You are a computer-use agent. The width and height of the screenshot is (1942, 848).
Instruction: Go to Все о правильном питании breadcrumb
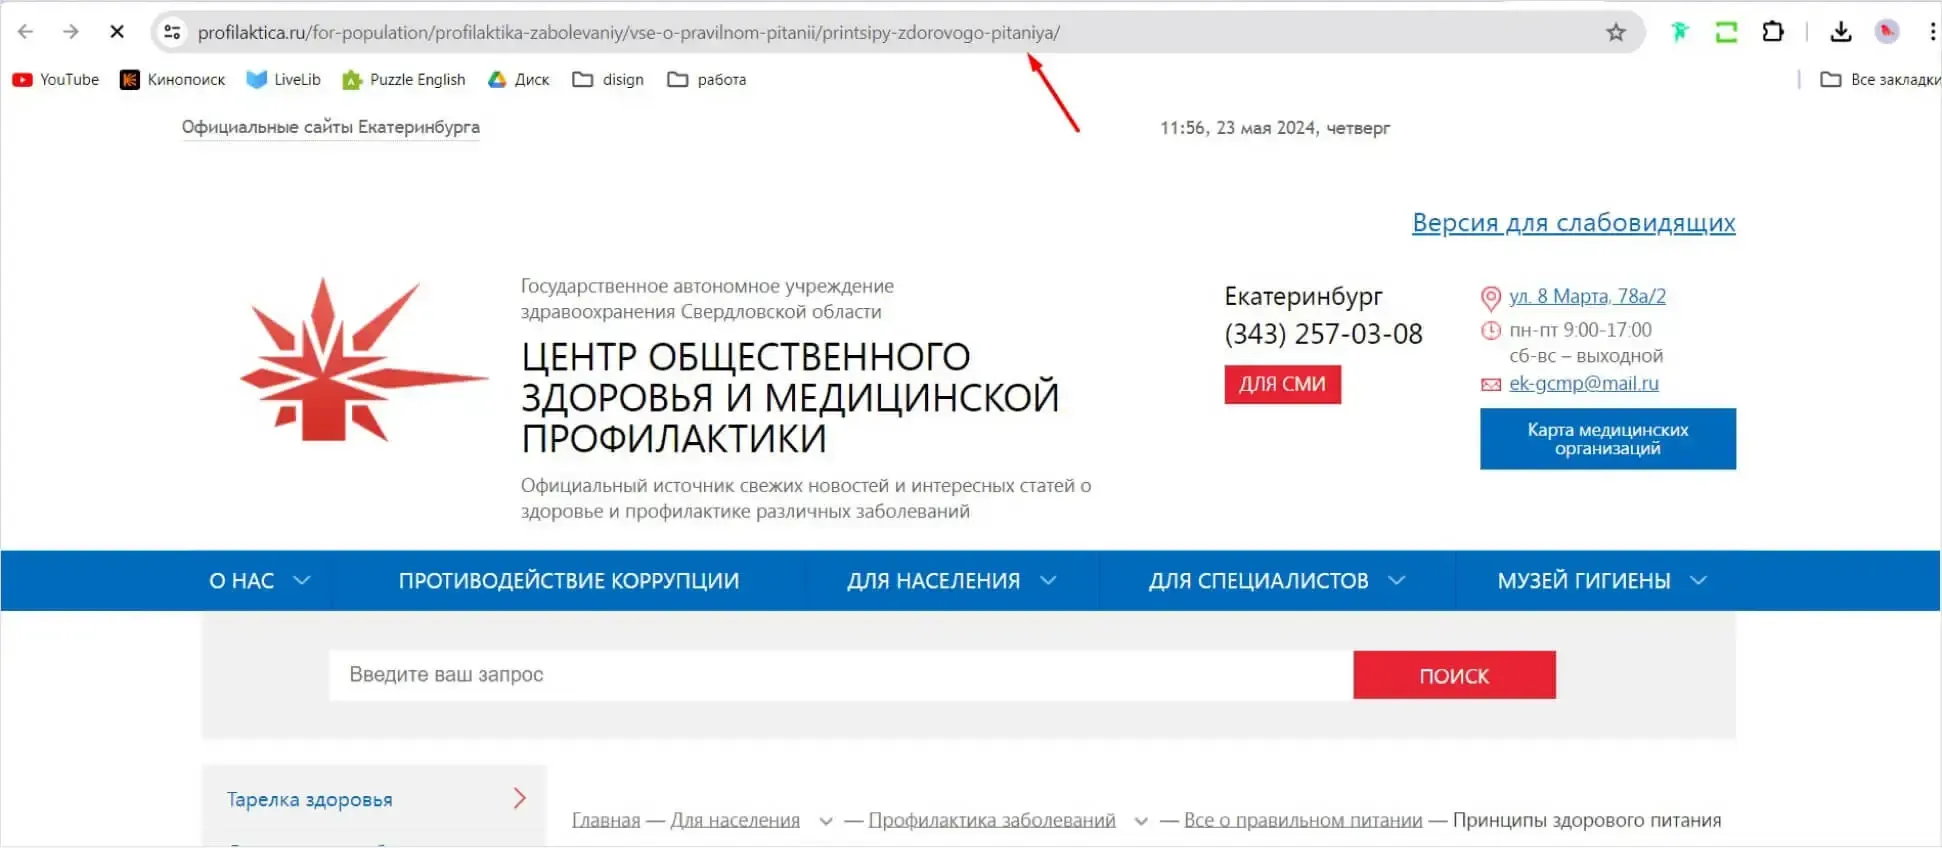1303,820
